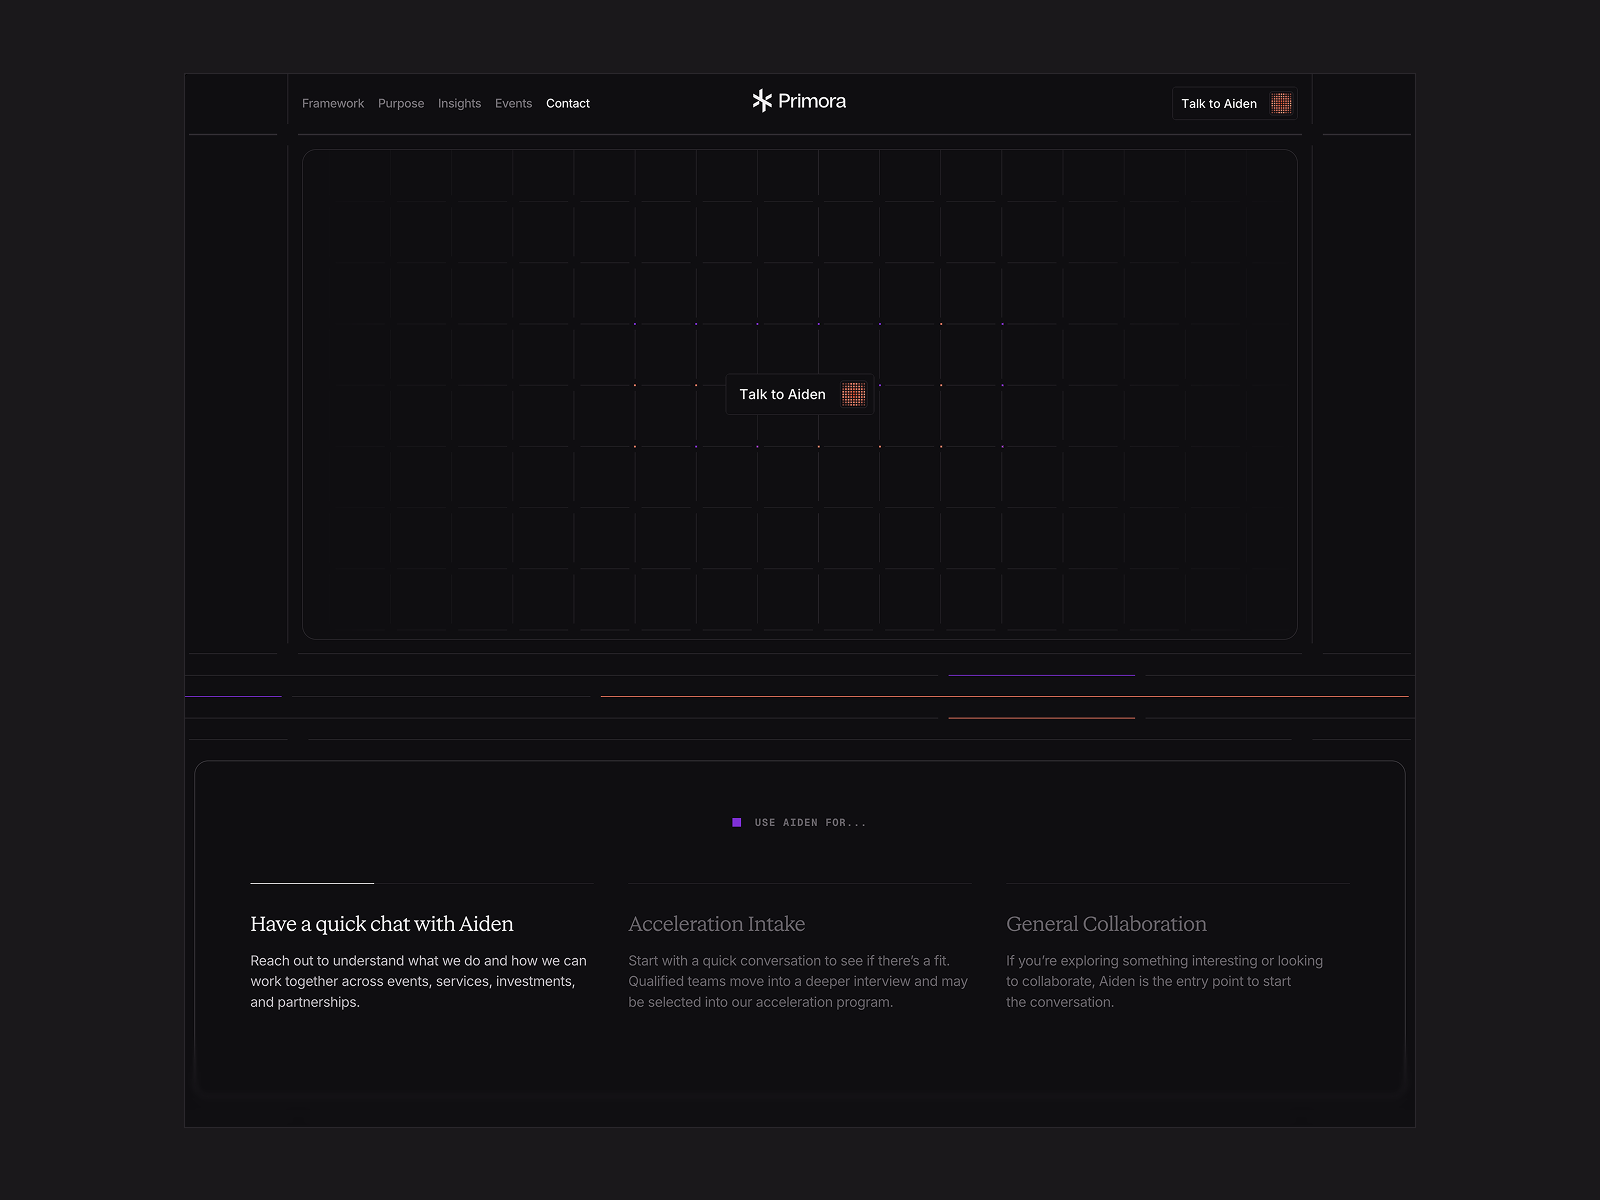
Task: Go to Insights page
Action: [459, 104]
